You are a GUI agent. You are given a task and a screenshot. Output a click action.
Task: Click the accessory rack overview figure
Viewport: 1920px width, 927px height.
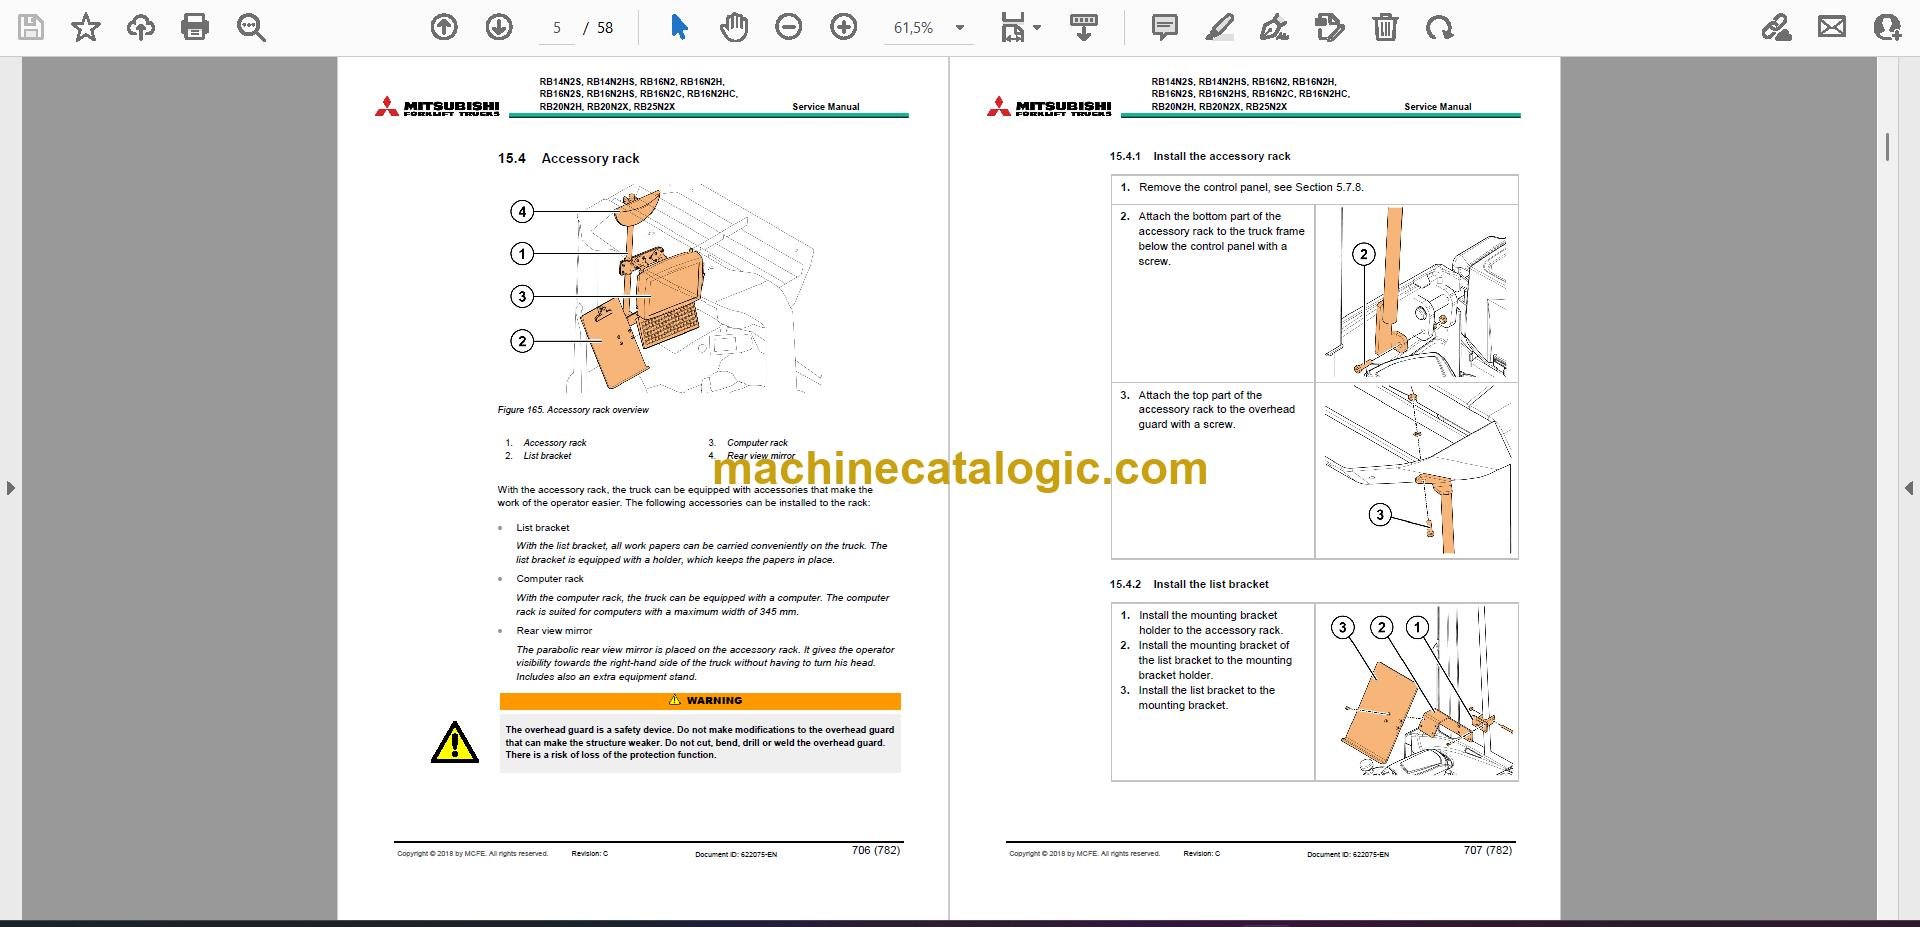tap(666, 290)
